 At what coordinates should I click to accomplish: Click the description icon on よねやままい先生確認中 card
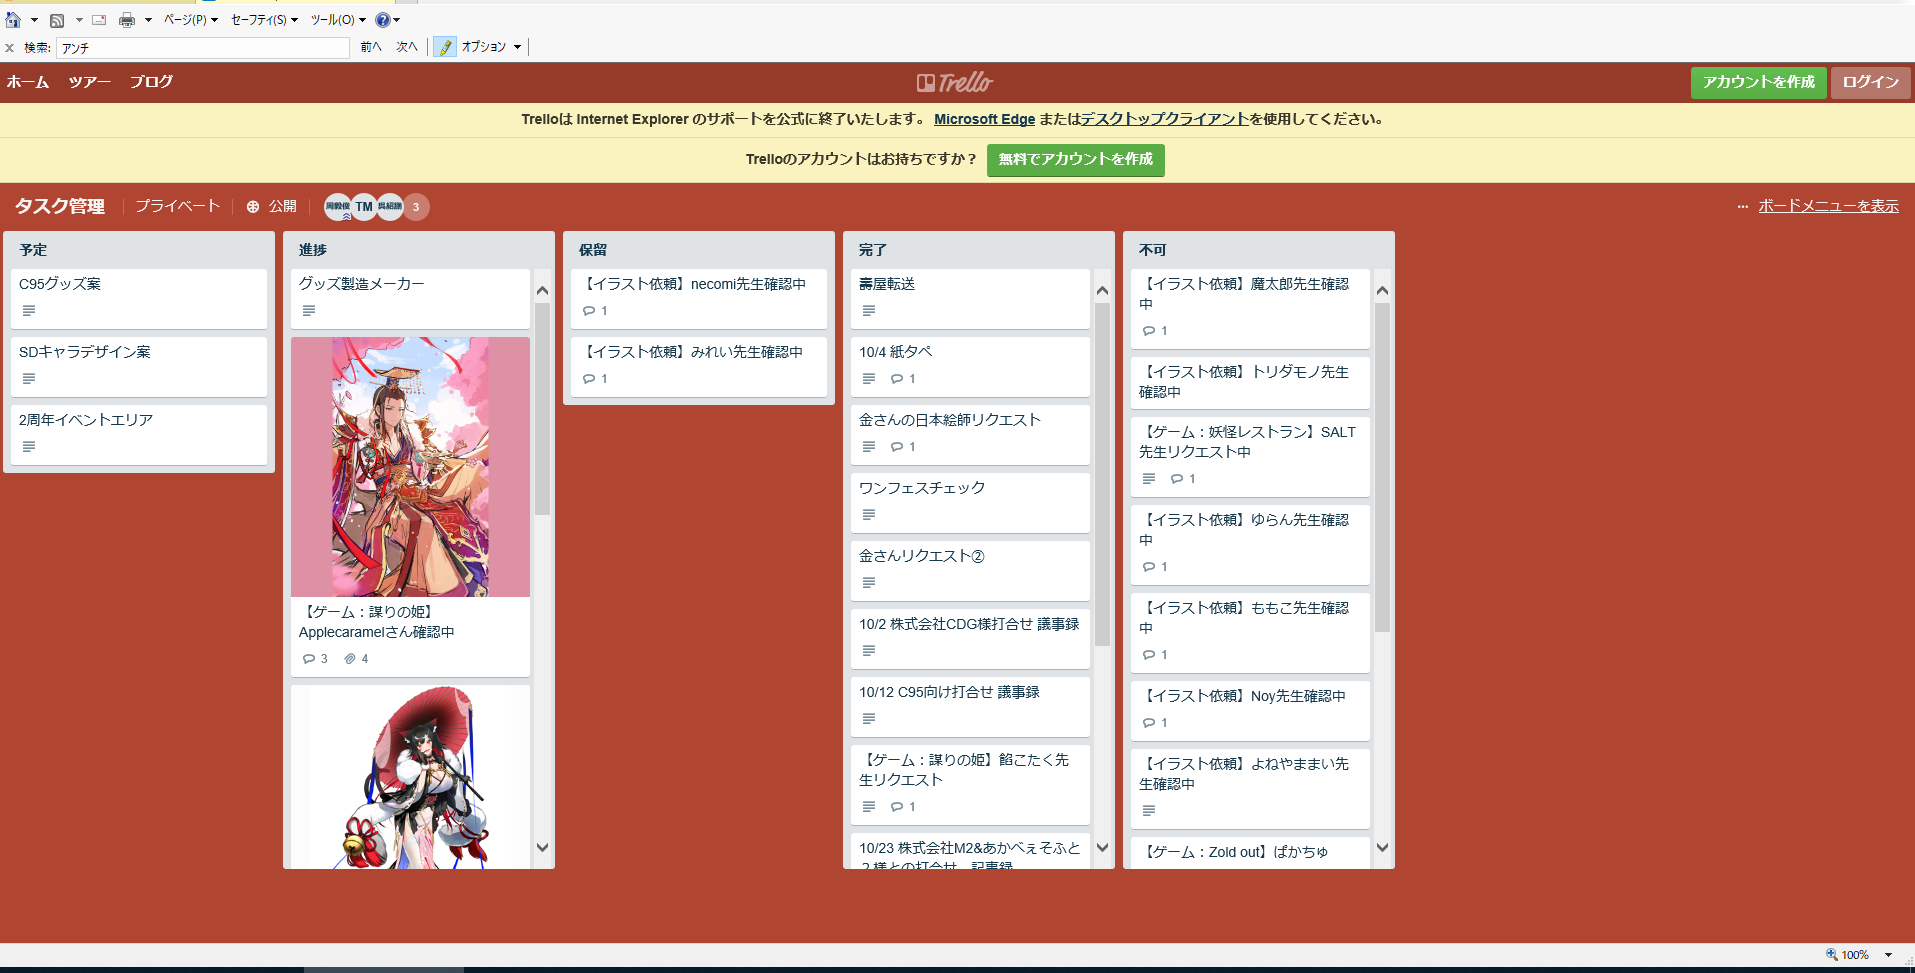click(1149, 811)
